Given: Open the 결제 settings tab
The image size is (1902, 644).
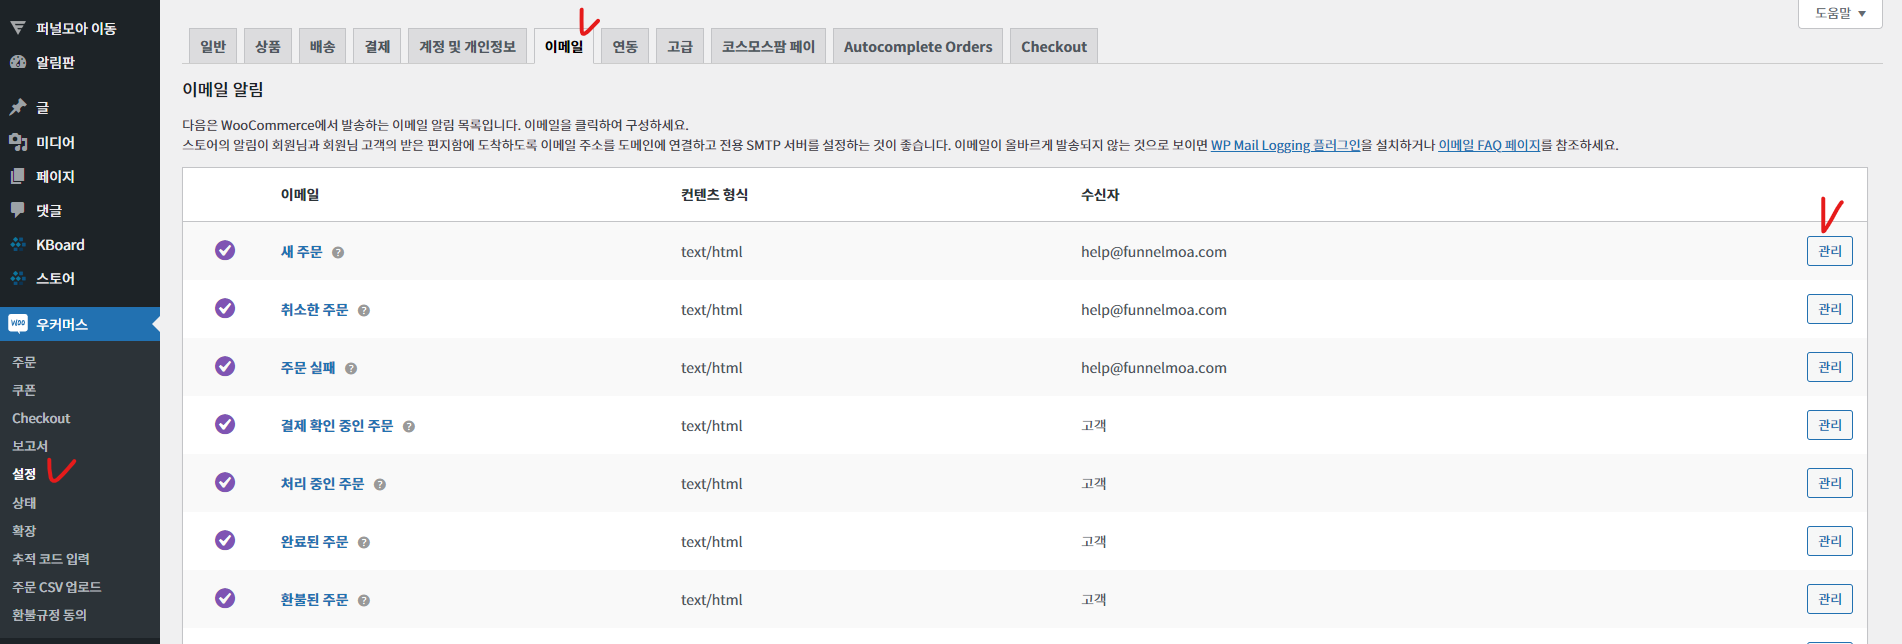Looking at the screenshot, I should (x=377, y=46).
